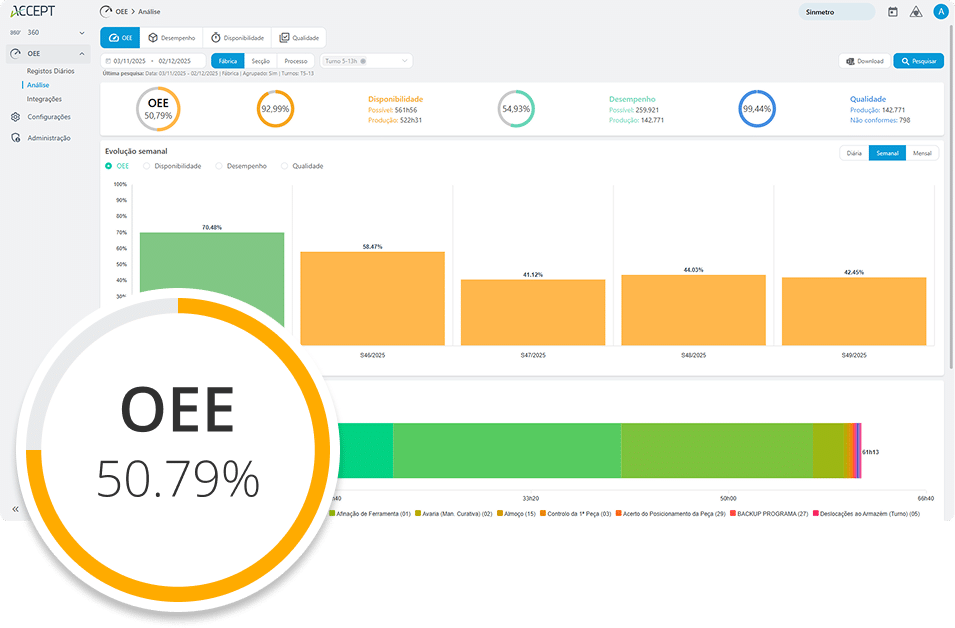This screenshot has height=628, width=955.
Task: Collapse sidebar with double-chevron icon
Action: [15, 509]
